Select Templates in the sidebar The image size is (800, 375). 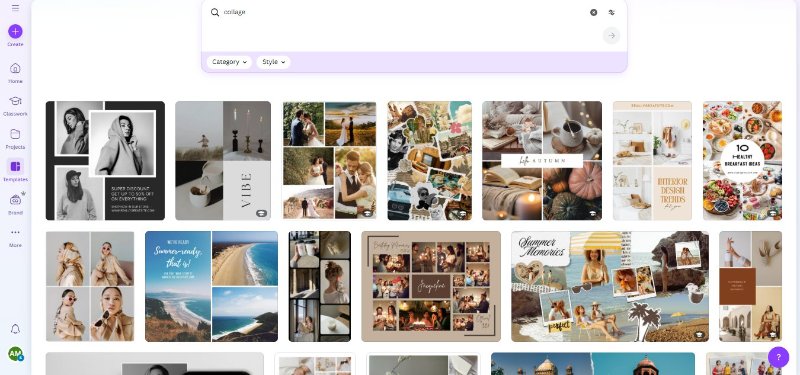[x=15, y=171]
